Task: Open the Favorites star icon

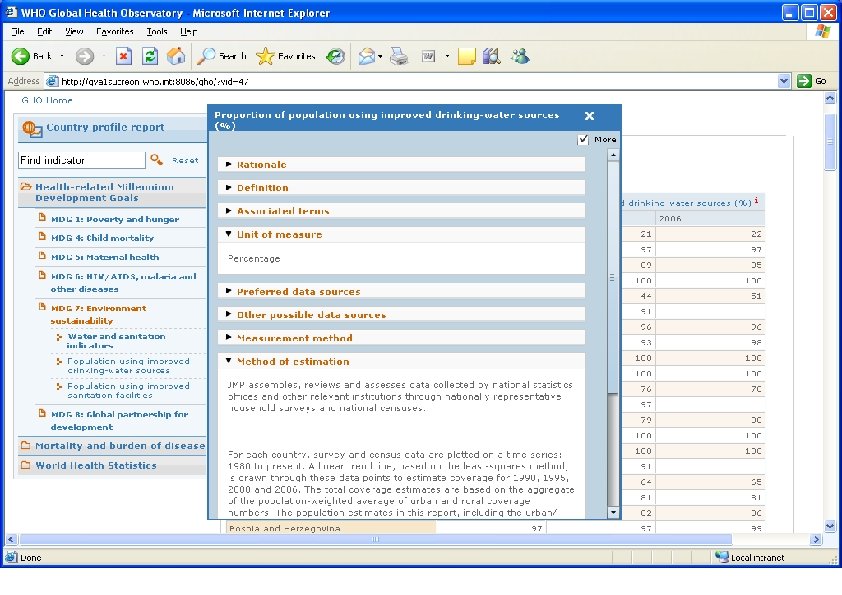Action: (265, 56)
